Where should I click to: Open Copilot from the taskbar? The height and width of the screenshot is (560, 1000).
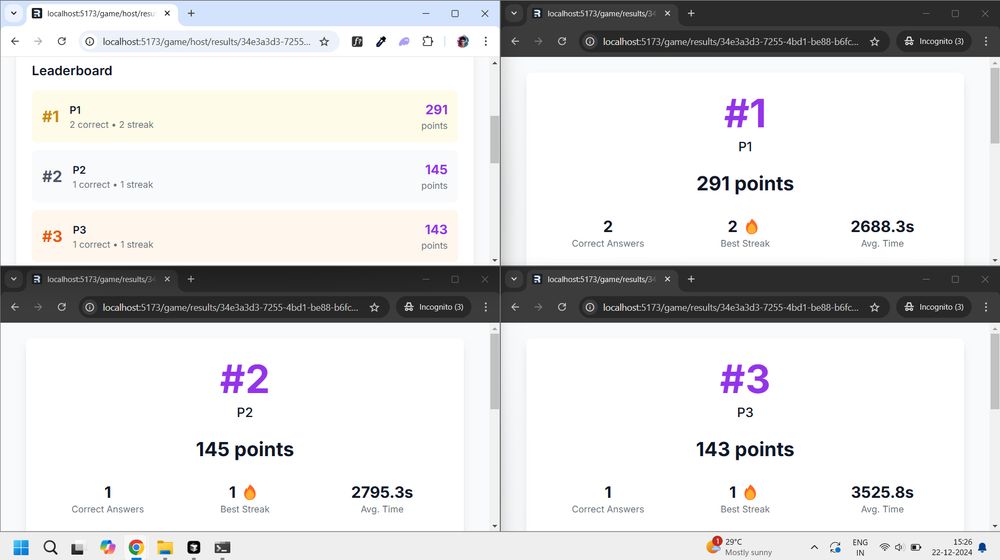(x=107, y=547)
